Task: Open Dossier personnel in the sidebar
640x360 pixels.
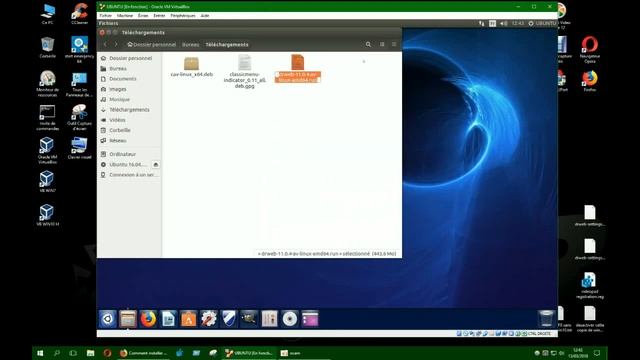Action: coord(129,58)
